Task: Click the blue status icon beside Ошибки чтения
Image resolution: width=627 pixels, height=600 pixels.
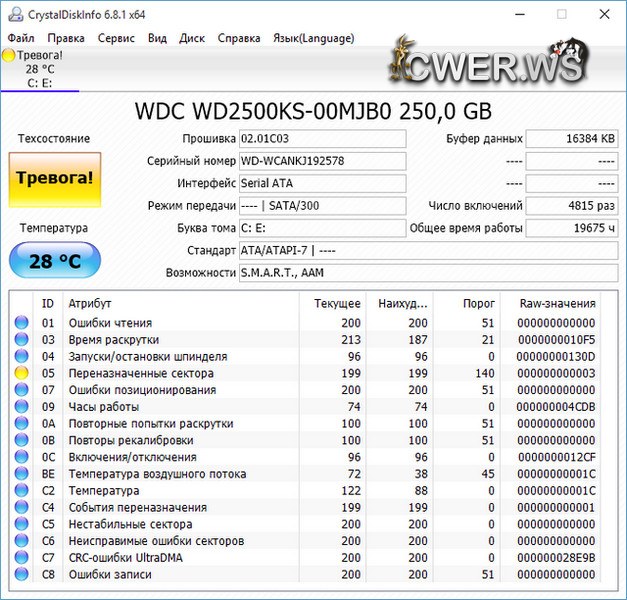Action: tap(22, 323)
